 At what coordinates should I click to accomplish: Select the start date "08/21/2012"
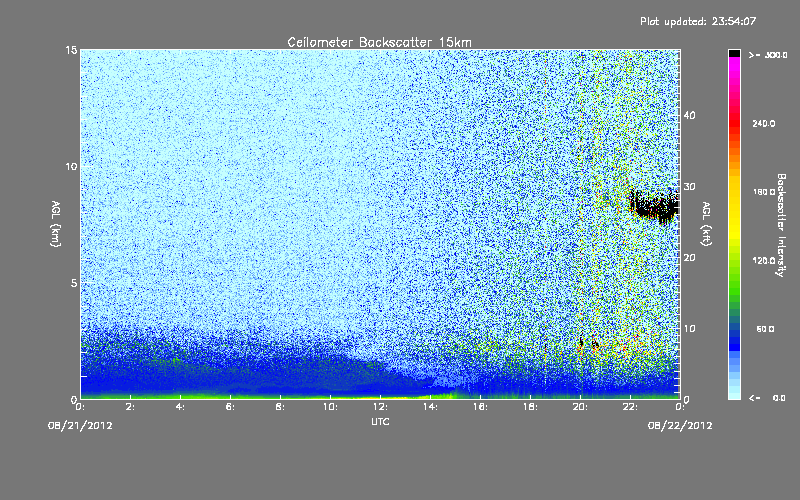point(80,425)
